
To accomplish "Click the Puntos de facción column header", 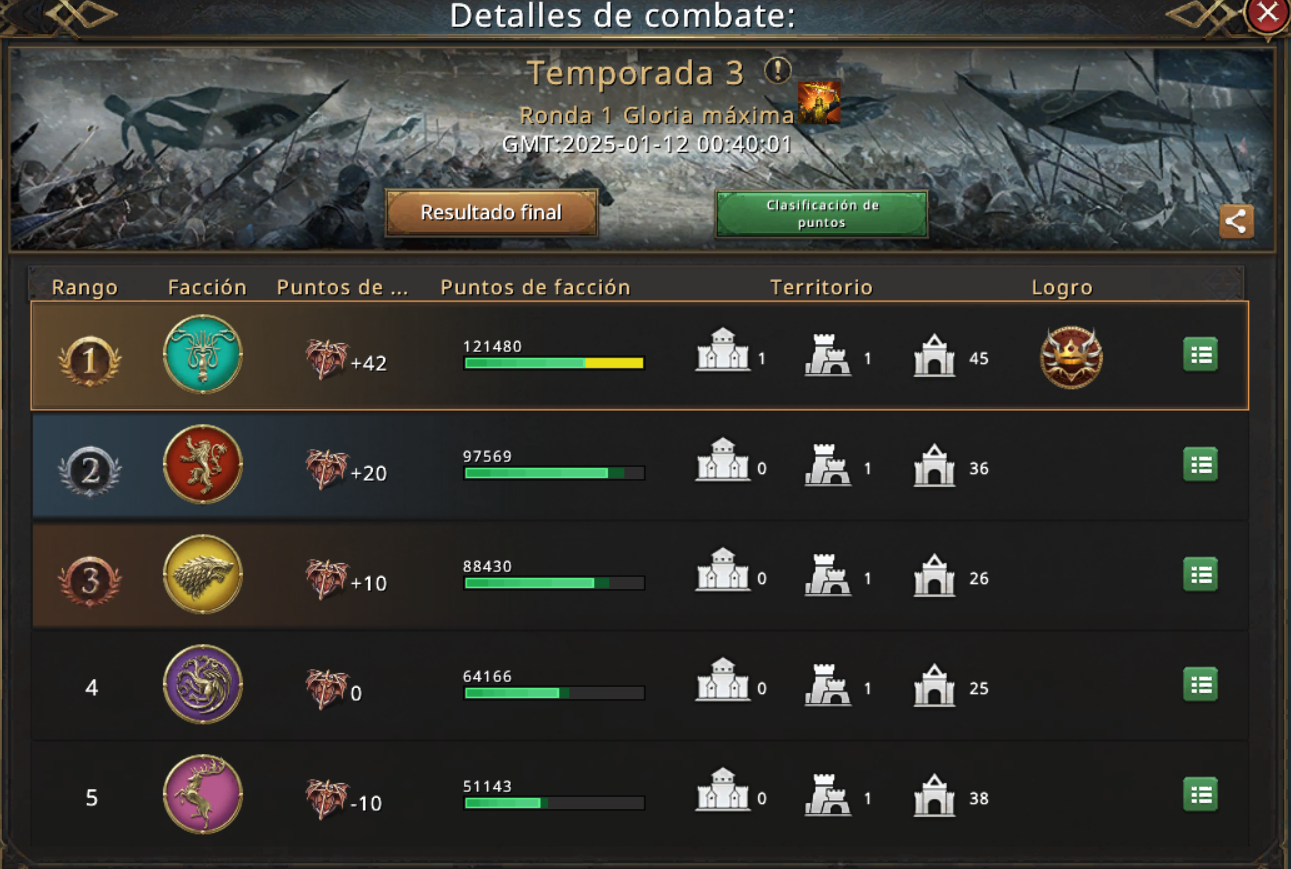I will tap(535, 287).
